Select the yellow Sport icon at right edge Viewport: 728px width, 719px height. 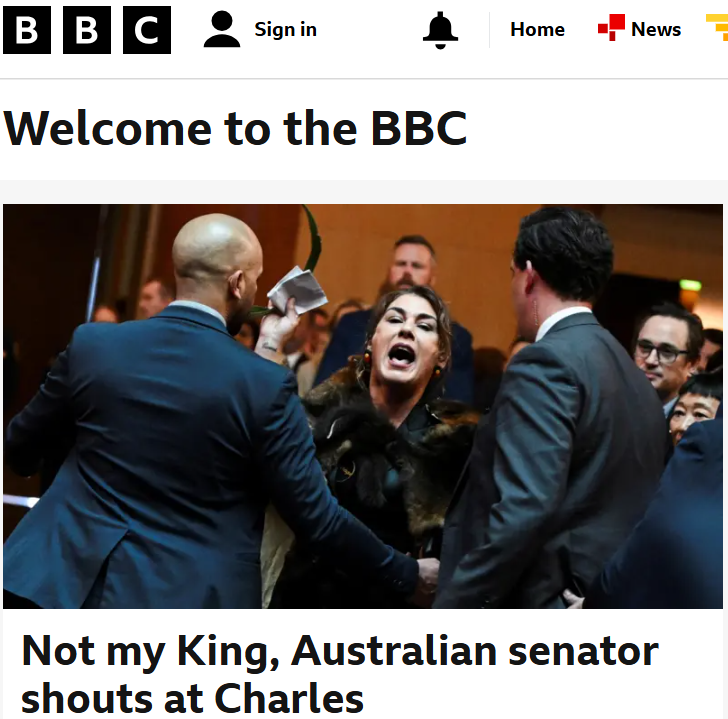click(x=717, y=27)
